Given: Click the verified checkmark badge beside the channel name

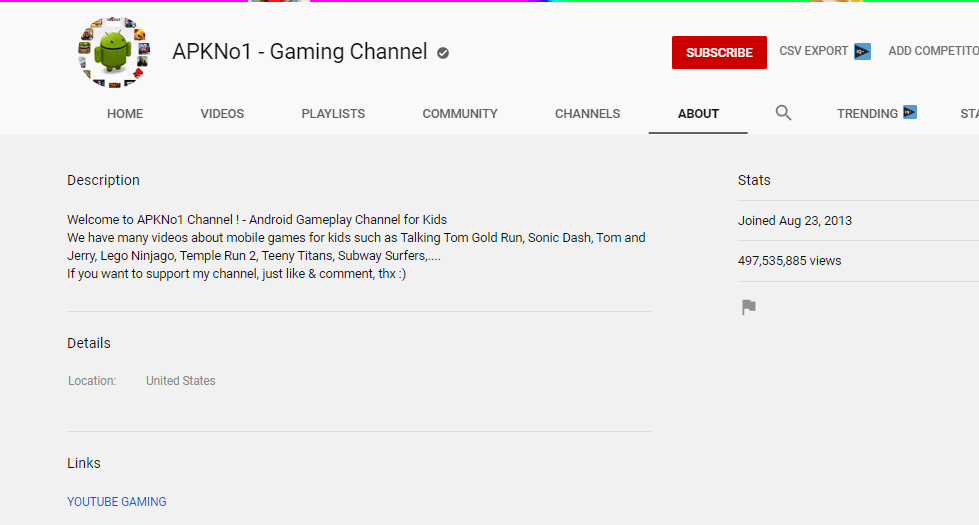Looking at the screenshot, I should 443,53.
